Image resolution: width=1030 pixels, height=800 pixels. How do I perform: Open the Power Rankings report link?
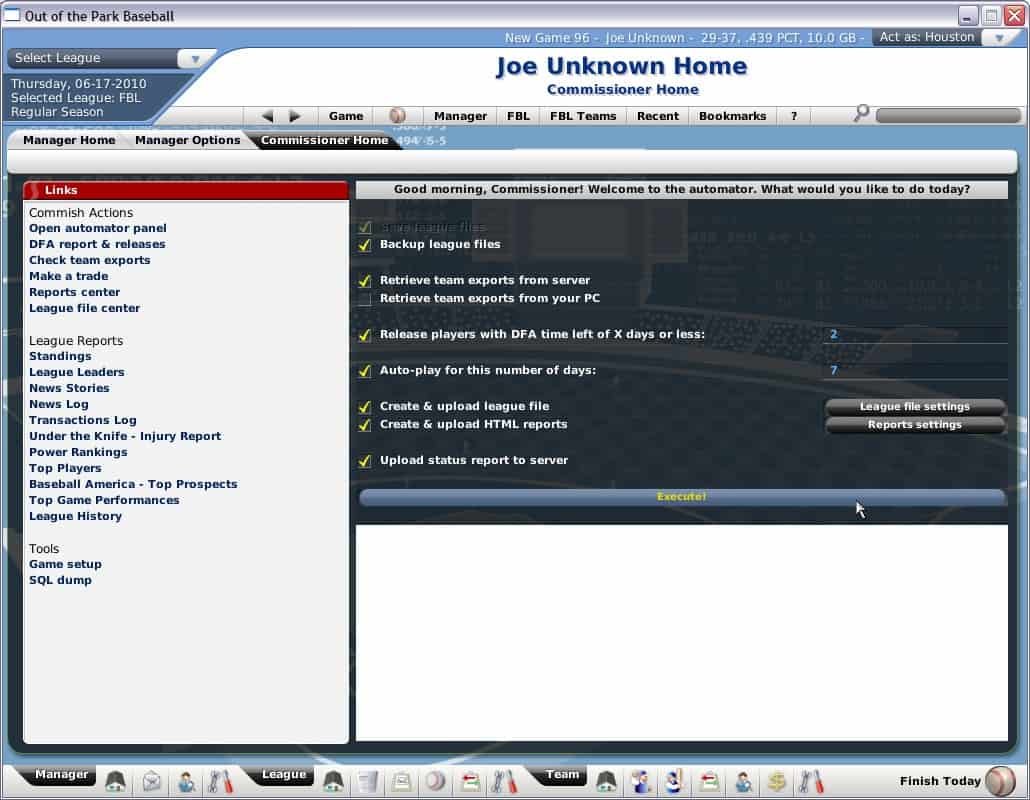tap(78, 452)
